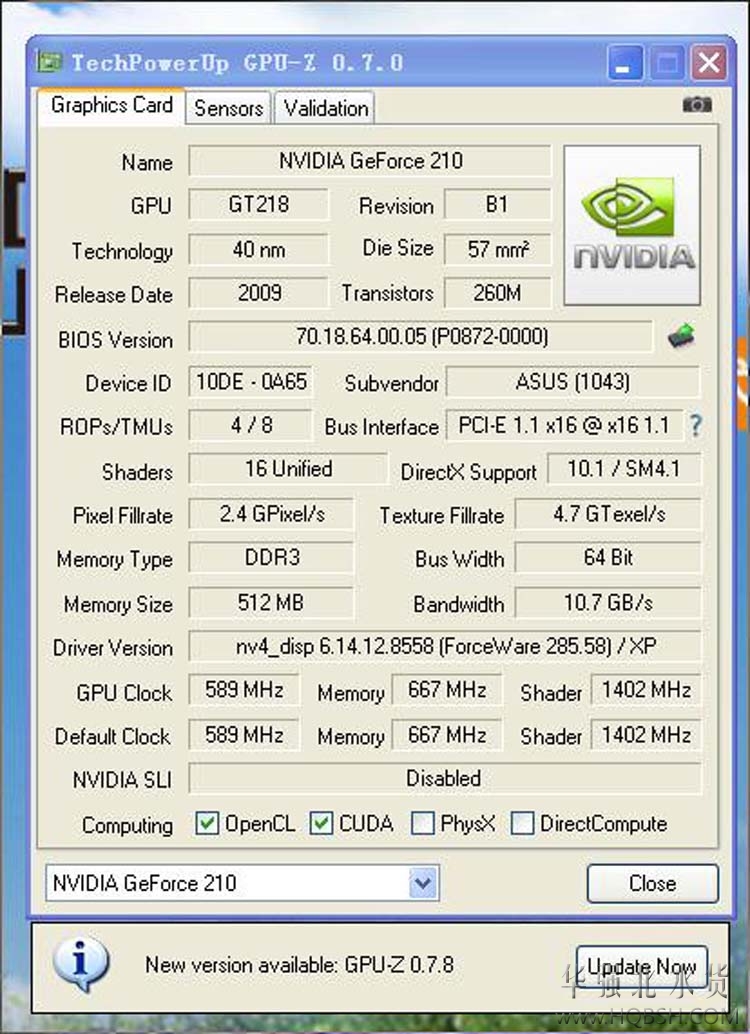Toggle the PhysX checkbox
Image resolution: width=750 pixels, height=1034 pixels.
[422, 823]
